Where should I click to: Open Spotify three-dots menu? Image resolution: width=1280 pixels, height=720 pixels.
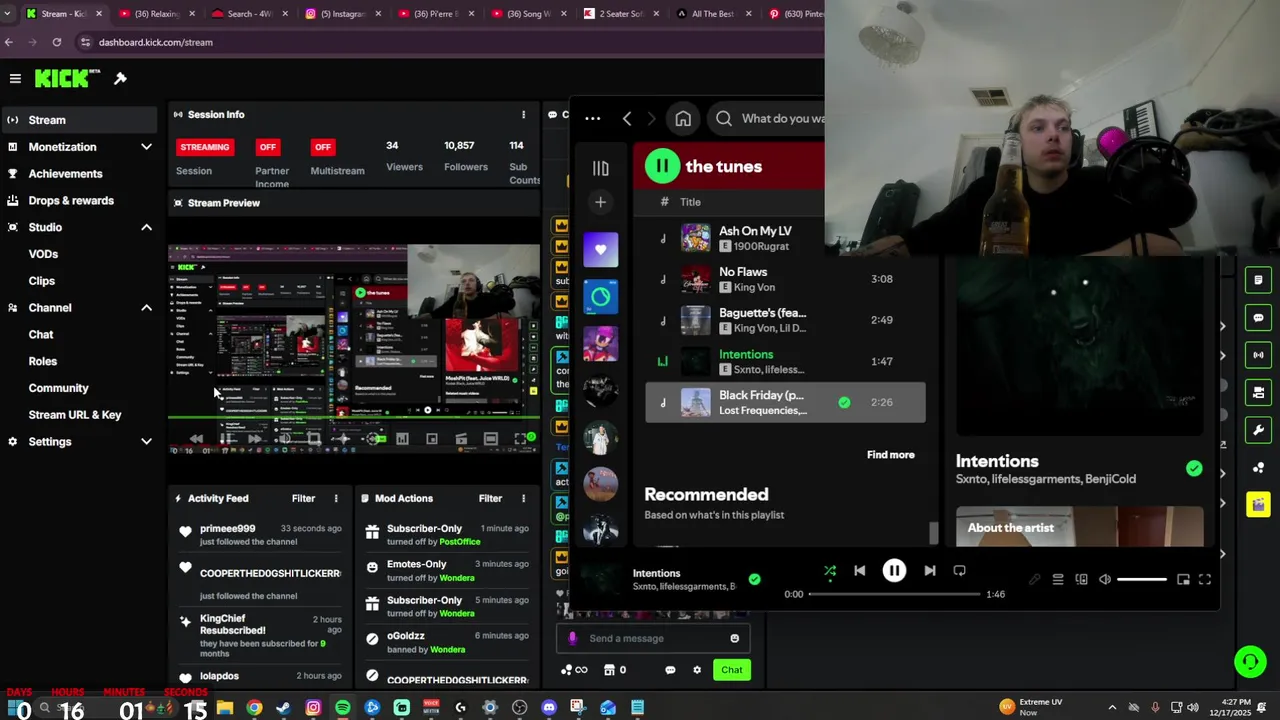pos(592,118)
